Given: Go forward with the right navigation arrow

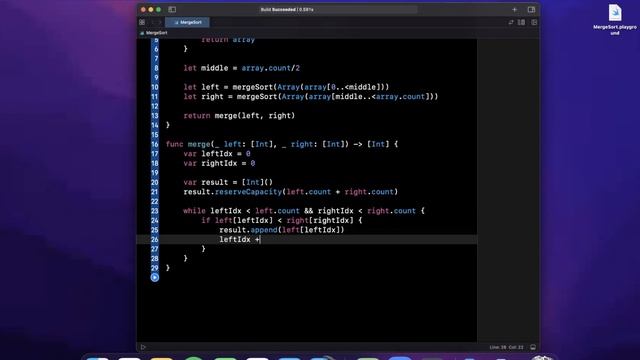Looking at the screenshot, I should [160, 22].
